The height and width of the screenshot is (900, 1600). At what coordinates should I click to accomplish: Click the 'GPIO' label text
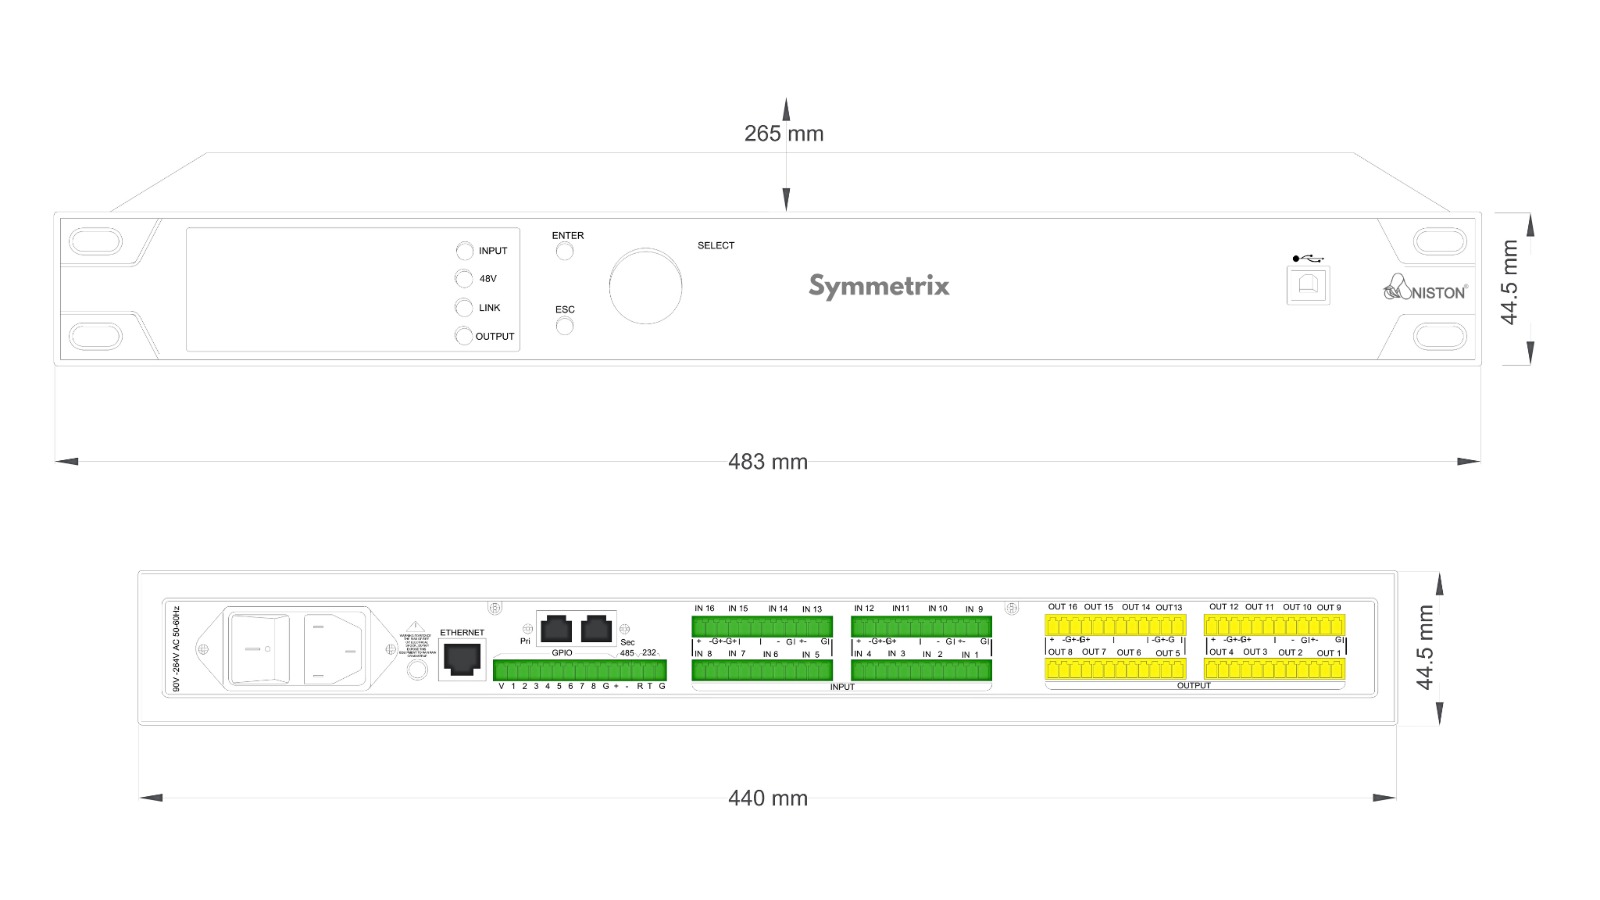[x=562, y=652]
